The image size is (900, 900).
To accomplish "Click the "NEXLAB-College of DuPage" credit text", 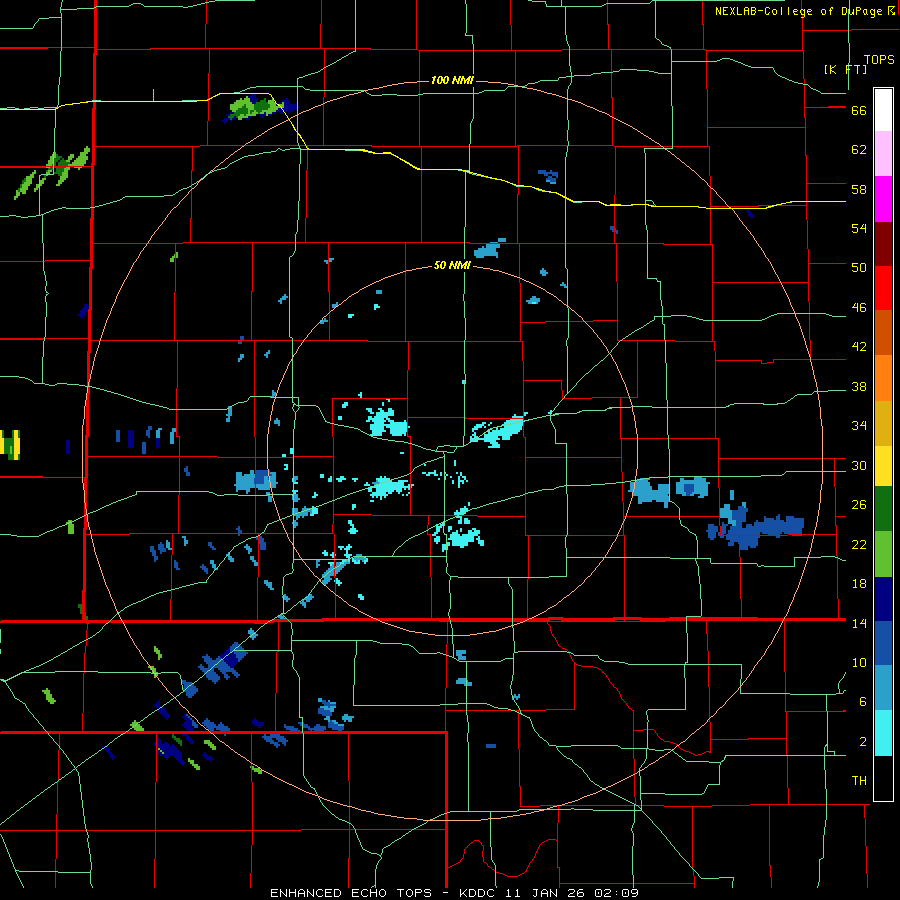I will click(798, 11).
